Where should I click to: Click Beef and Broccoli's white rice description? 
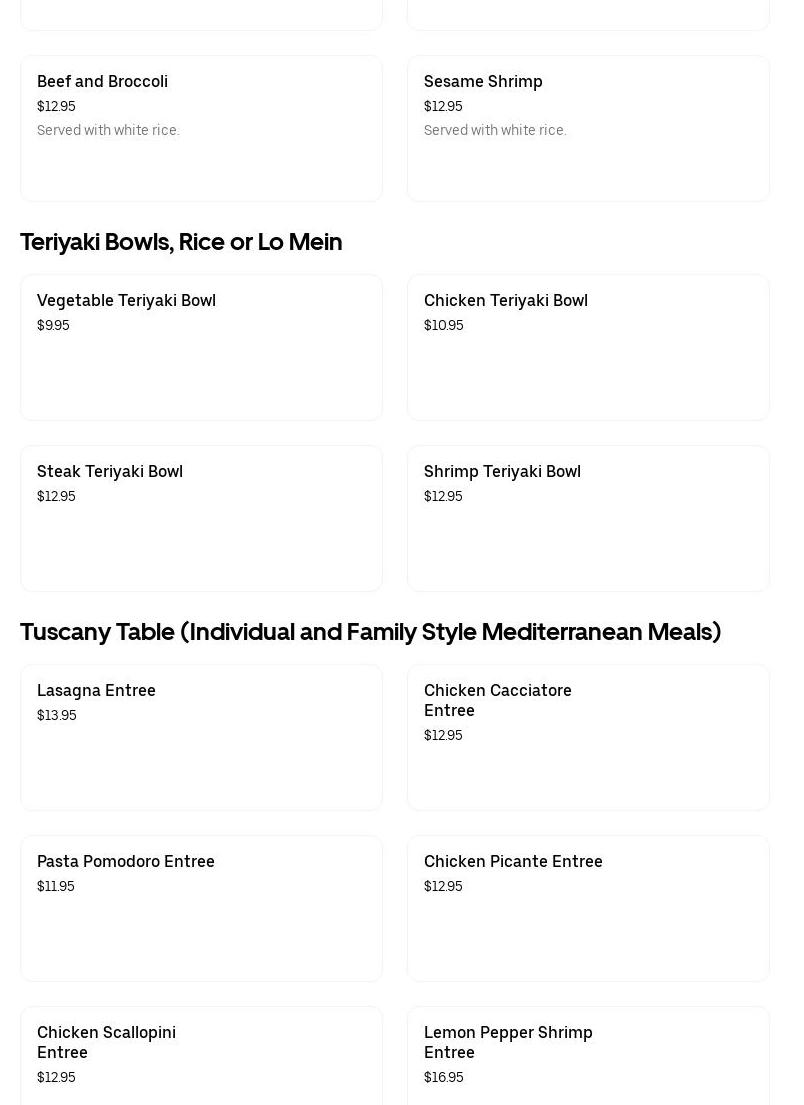click(108, 130)
